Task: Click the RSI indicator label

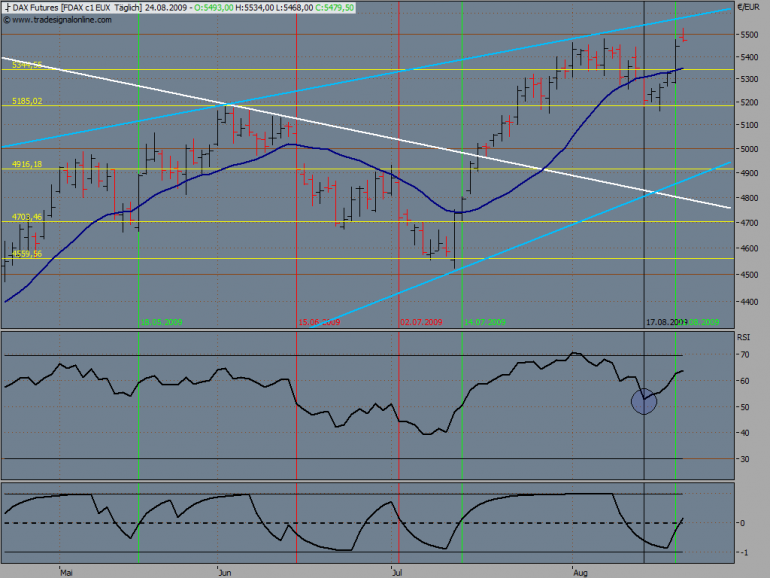Action: [743, 337]
